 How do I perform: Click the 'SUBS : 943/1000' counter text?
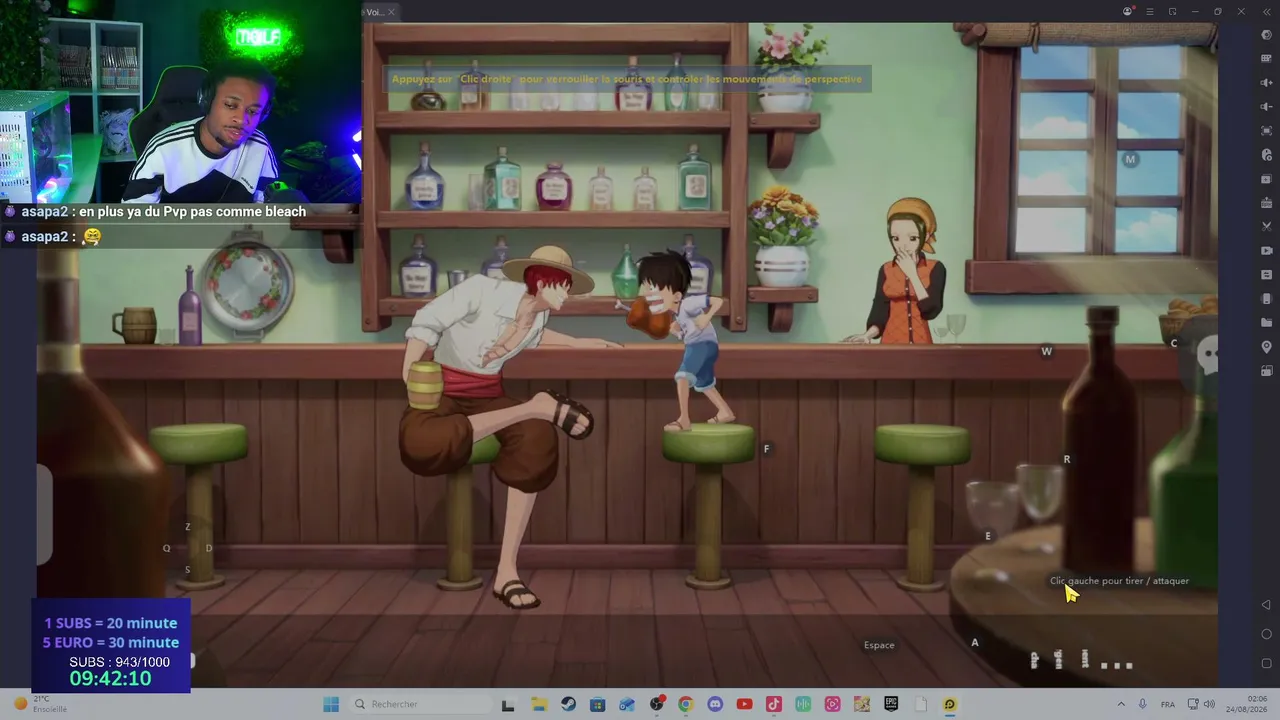(x=119, y=662)
